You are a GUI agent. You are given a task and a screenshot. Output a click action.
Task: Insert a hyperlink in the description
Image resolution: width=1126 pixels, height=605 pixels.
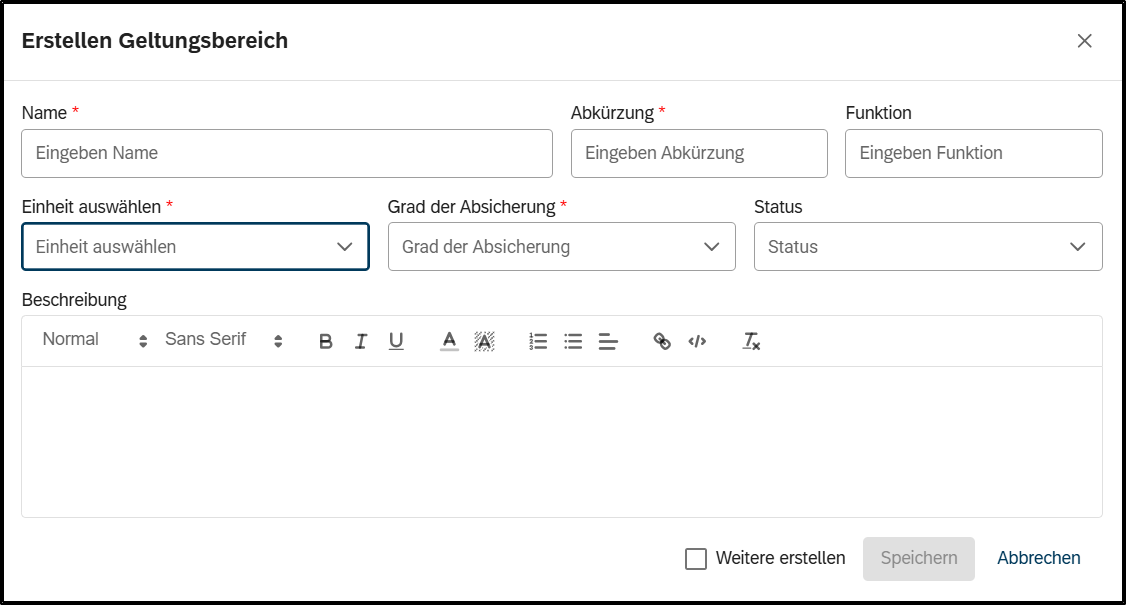coord(662,340)
